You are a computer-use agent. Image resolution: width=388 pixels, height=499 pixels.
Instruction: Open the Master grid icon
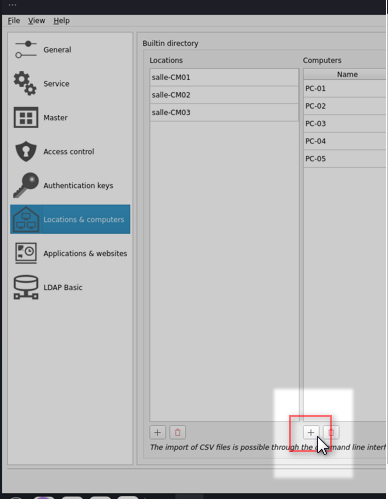(26, 117)
